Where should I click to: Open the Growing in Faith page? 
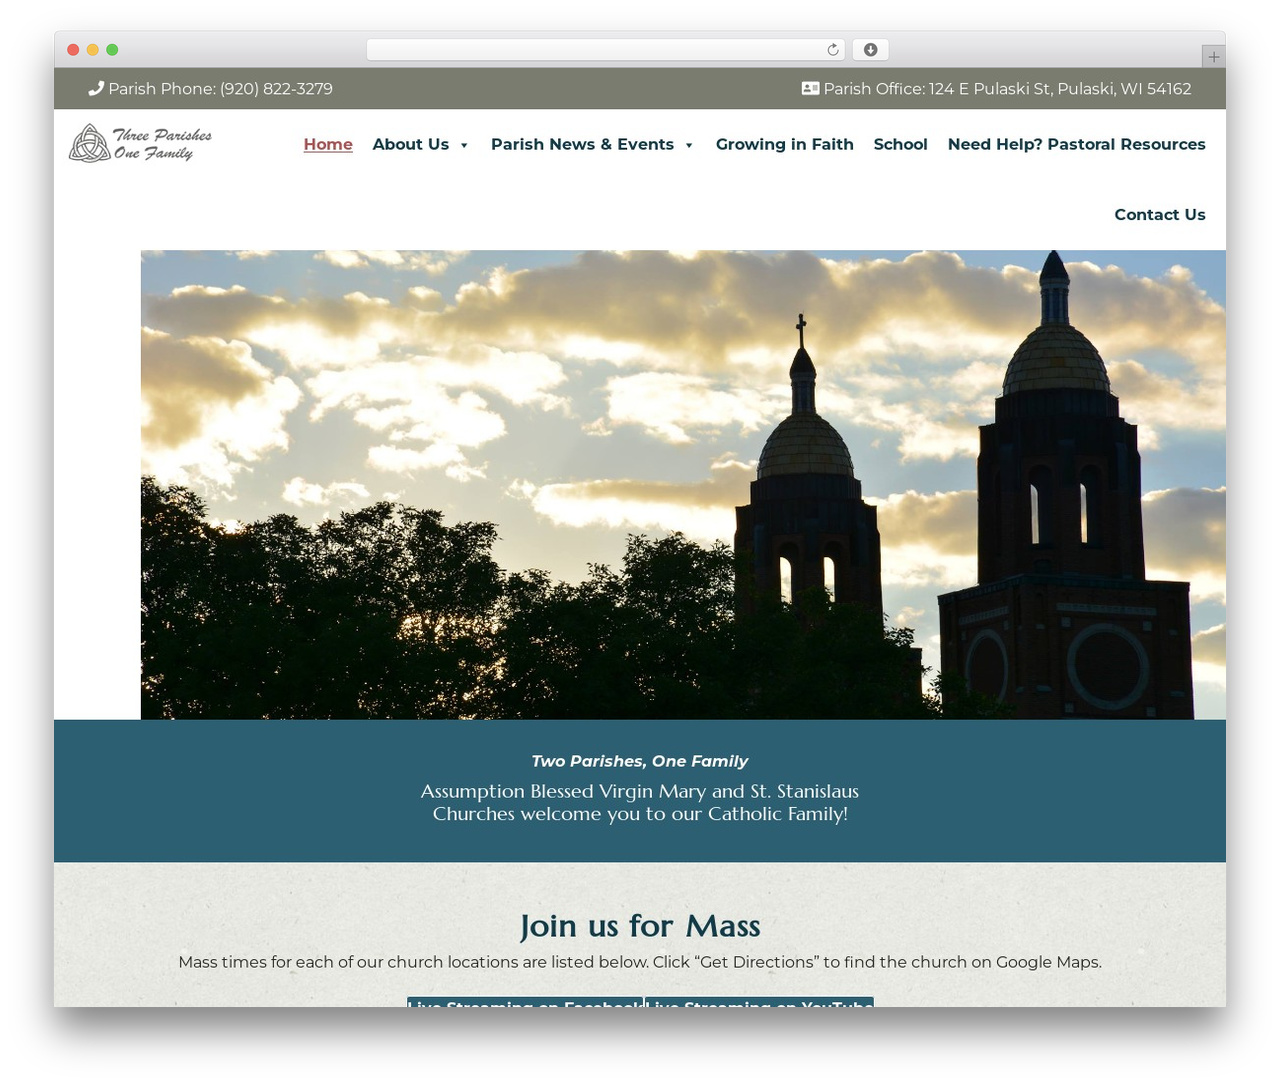coord(785,144)
